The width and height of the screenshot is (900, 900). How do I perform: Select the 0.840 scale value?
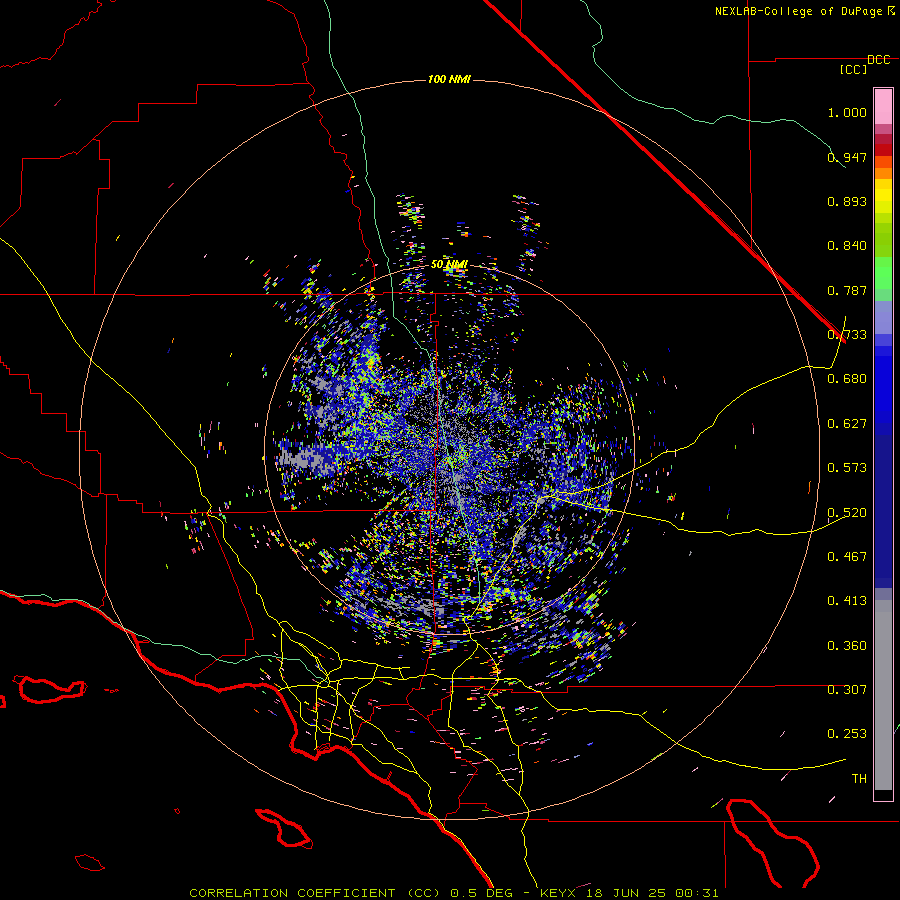847,246
